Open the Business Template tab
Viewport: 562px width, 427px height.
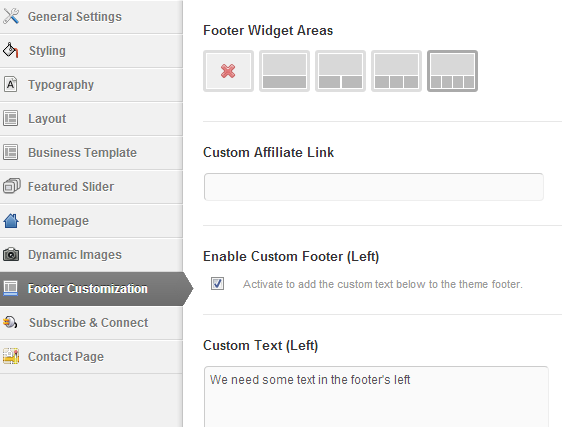91,153
